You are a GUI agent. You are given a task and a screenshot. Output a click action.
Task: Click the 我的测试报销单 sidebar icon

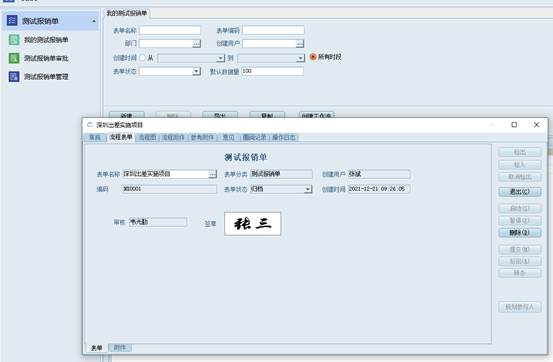coord(14,40)
